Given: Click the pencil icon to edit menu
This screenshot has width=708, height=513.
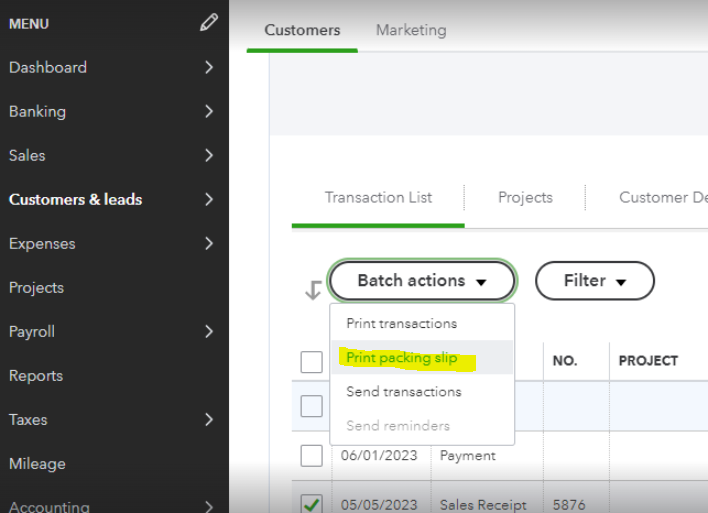Looking at the screenshot, I should tap(209, 23).
